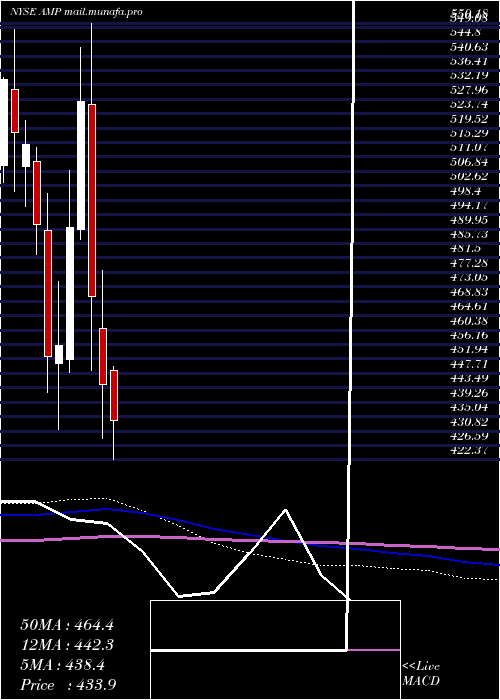This screenshot has width=500, height=700.
Task: Click the NYSE AMP mail.munafa.pro title text
Action: 76,12
